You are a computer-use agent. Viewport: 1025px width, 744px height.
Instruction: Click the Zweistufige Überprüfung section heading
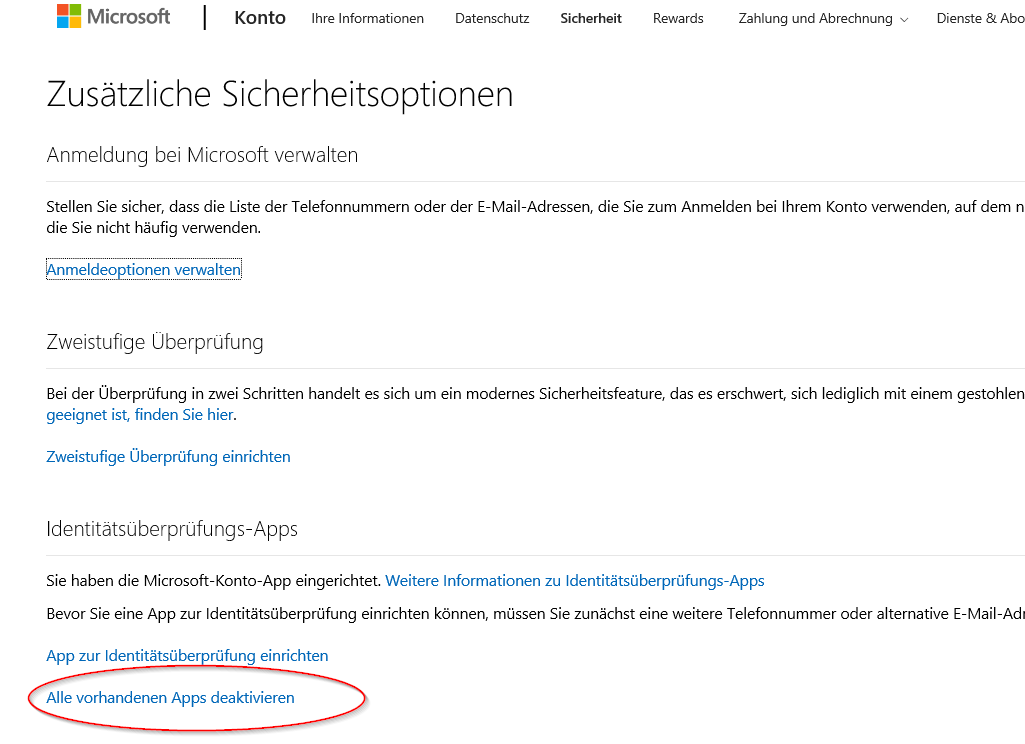[x=155, y=342]
